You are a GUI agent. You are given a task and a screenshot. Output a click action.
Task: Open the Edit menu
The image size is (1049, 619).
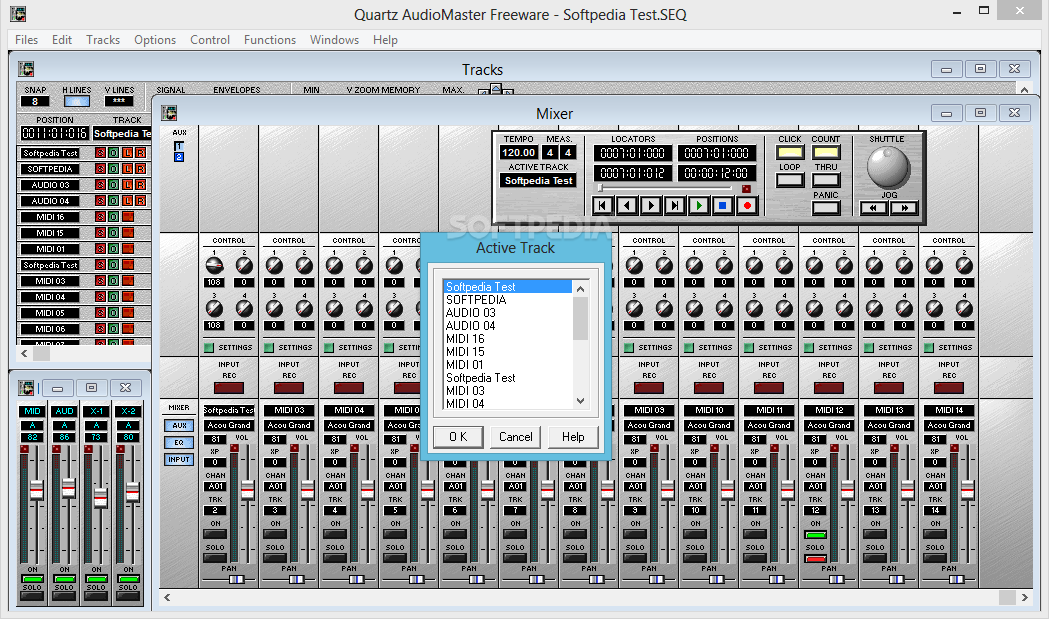pyautogui.click(x=62, y=39)
